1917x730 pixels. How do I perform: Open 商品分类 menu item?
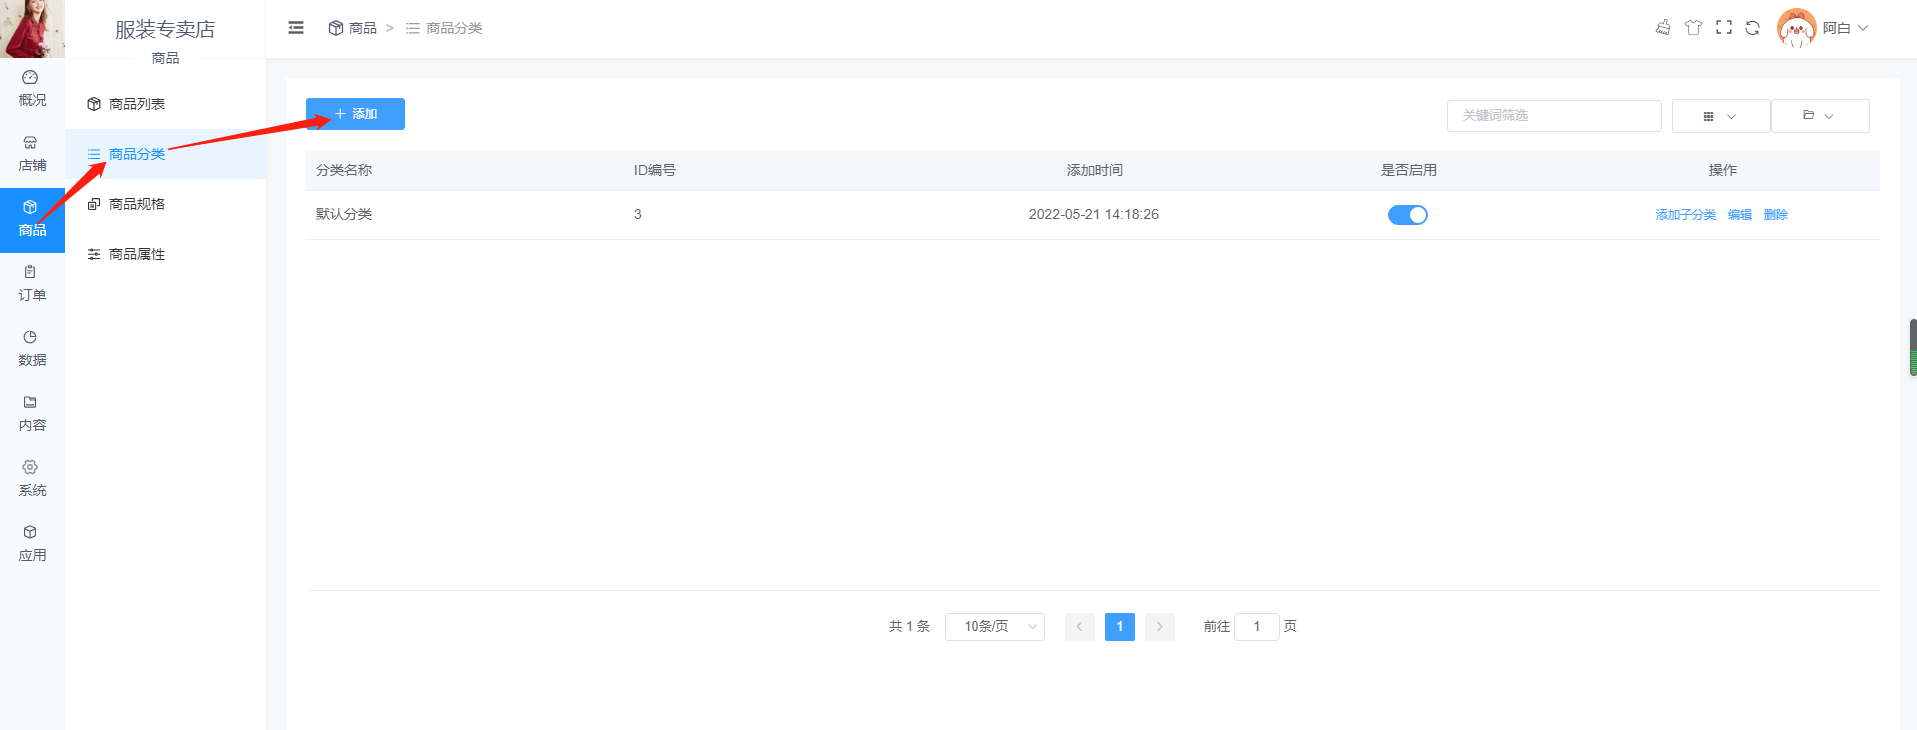tap(166, 154)
